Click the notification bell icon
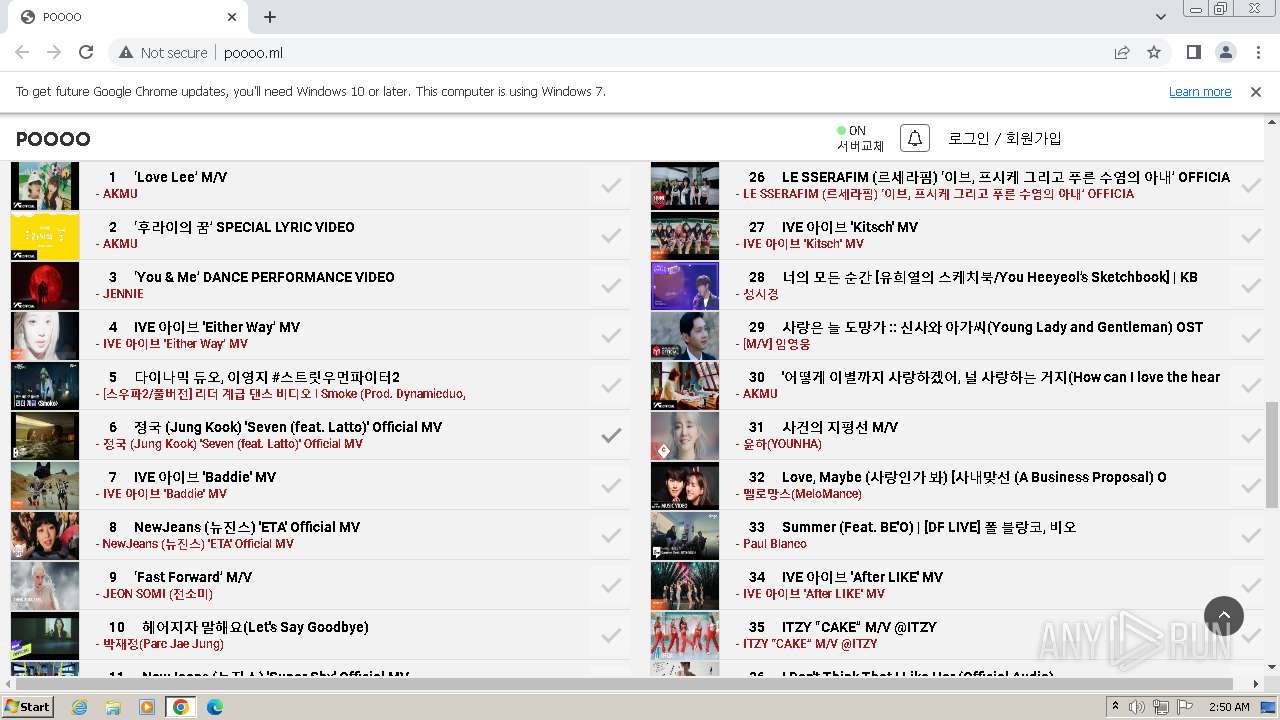 click(x=914, y=138)
